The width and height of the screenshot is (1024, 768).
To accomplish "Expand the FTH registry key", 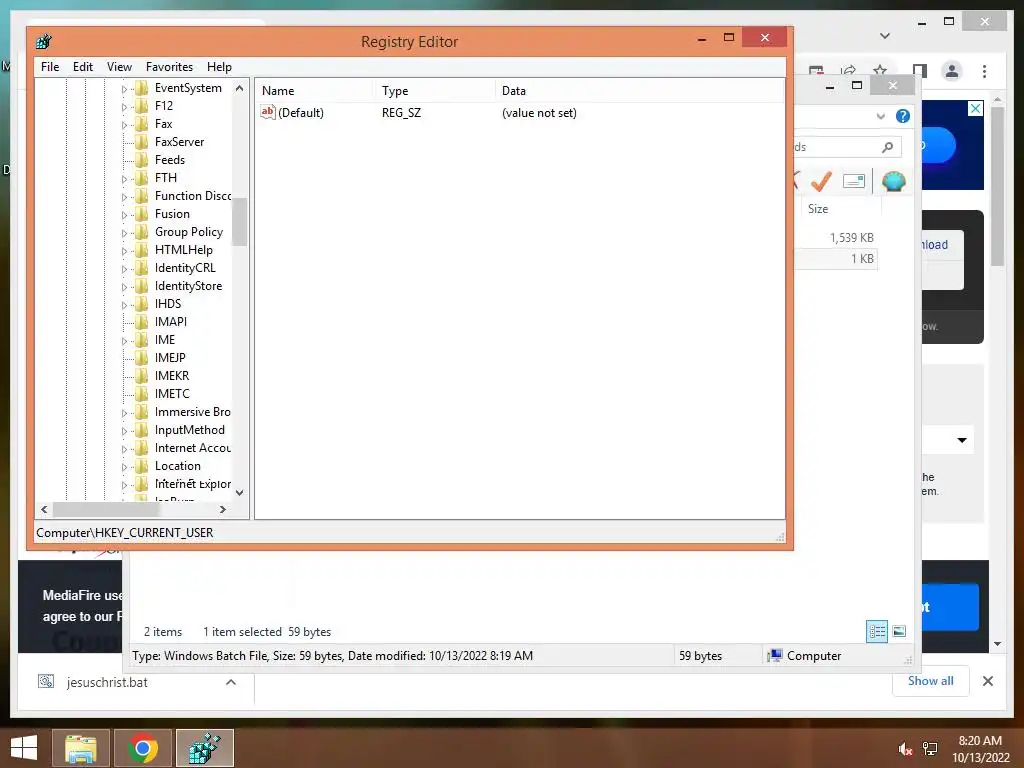I will (124, 179).
